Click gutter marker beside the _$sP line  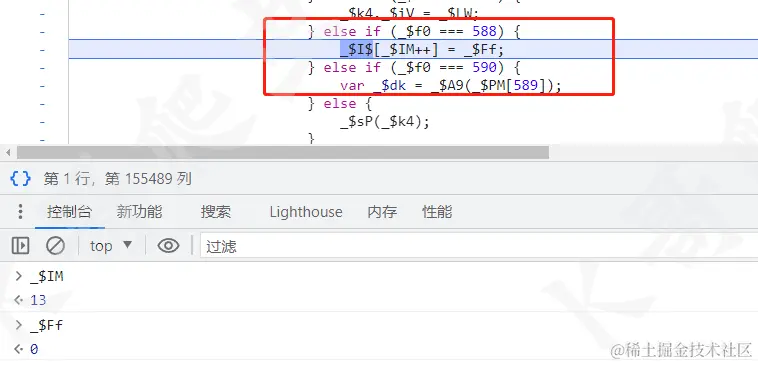(x=42, y=122)
